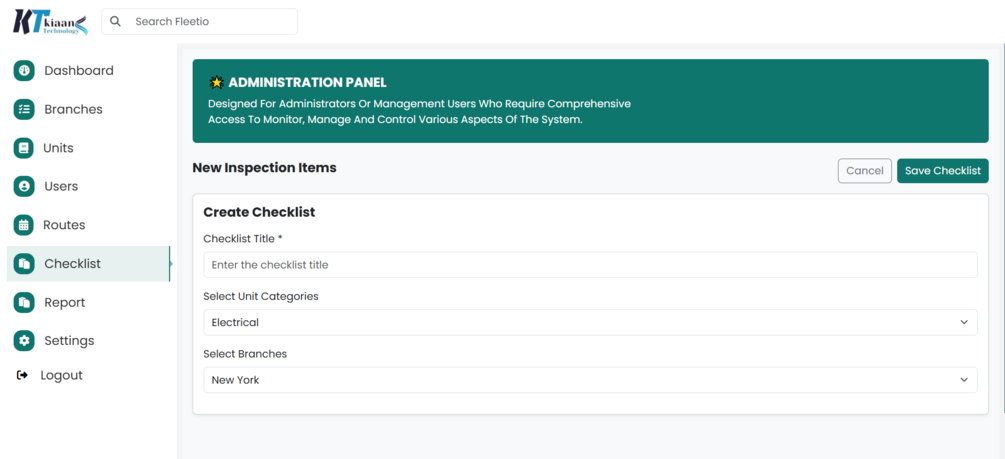Click the Users profile icon
The width and height of the screenshot is (1005, 459).
point(24,187)
